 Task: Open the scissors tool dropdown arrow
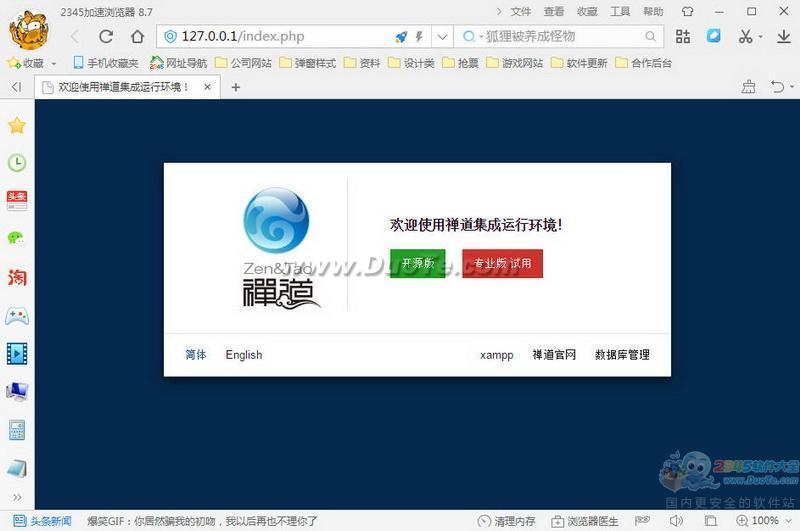click(760, 37)
